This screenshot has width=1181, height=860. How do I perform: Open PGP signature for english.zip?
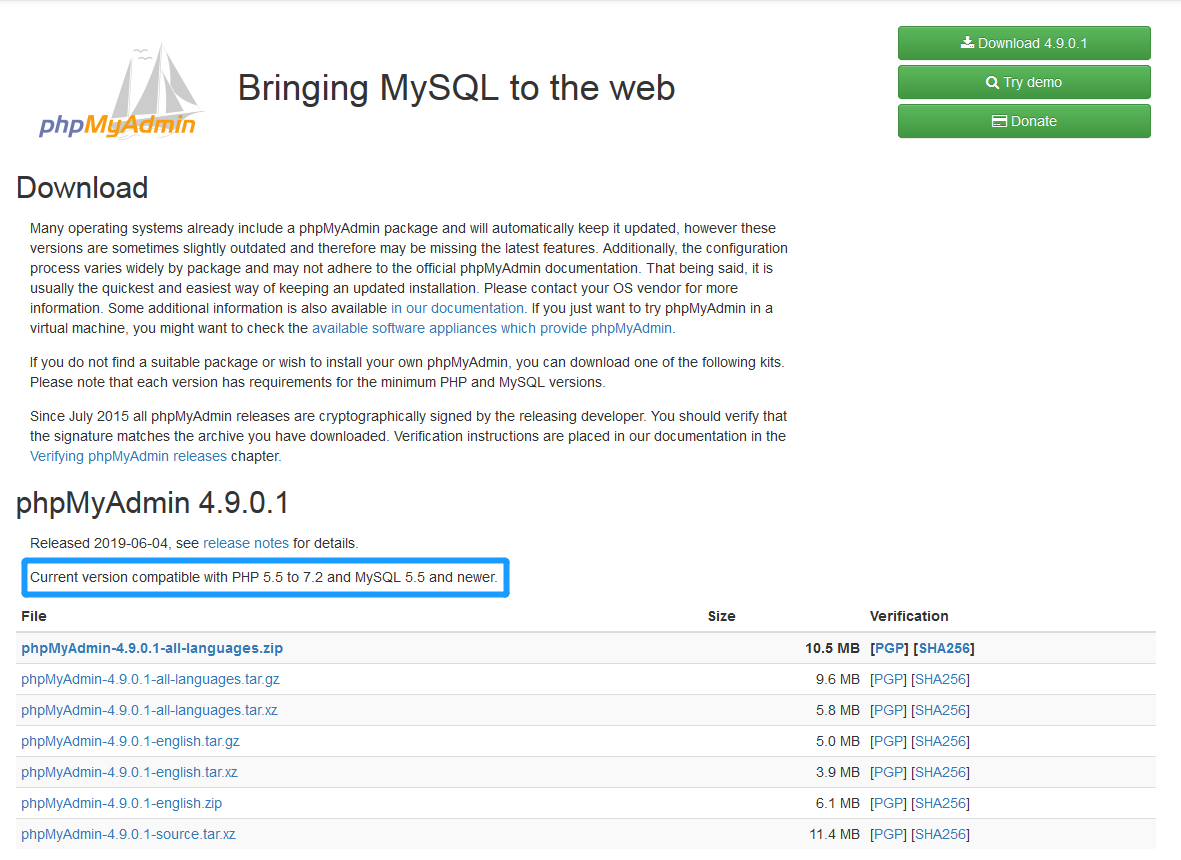888,804
